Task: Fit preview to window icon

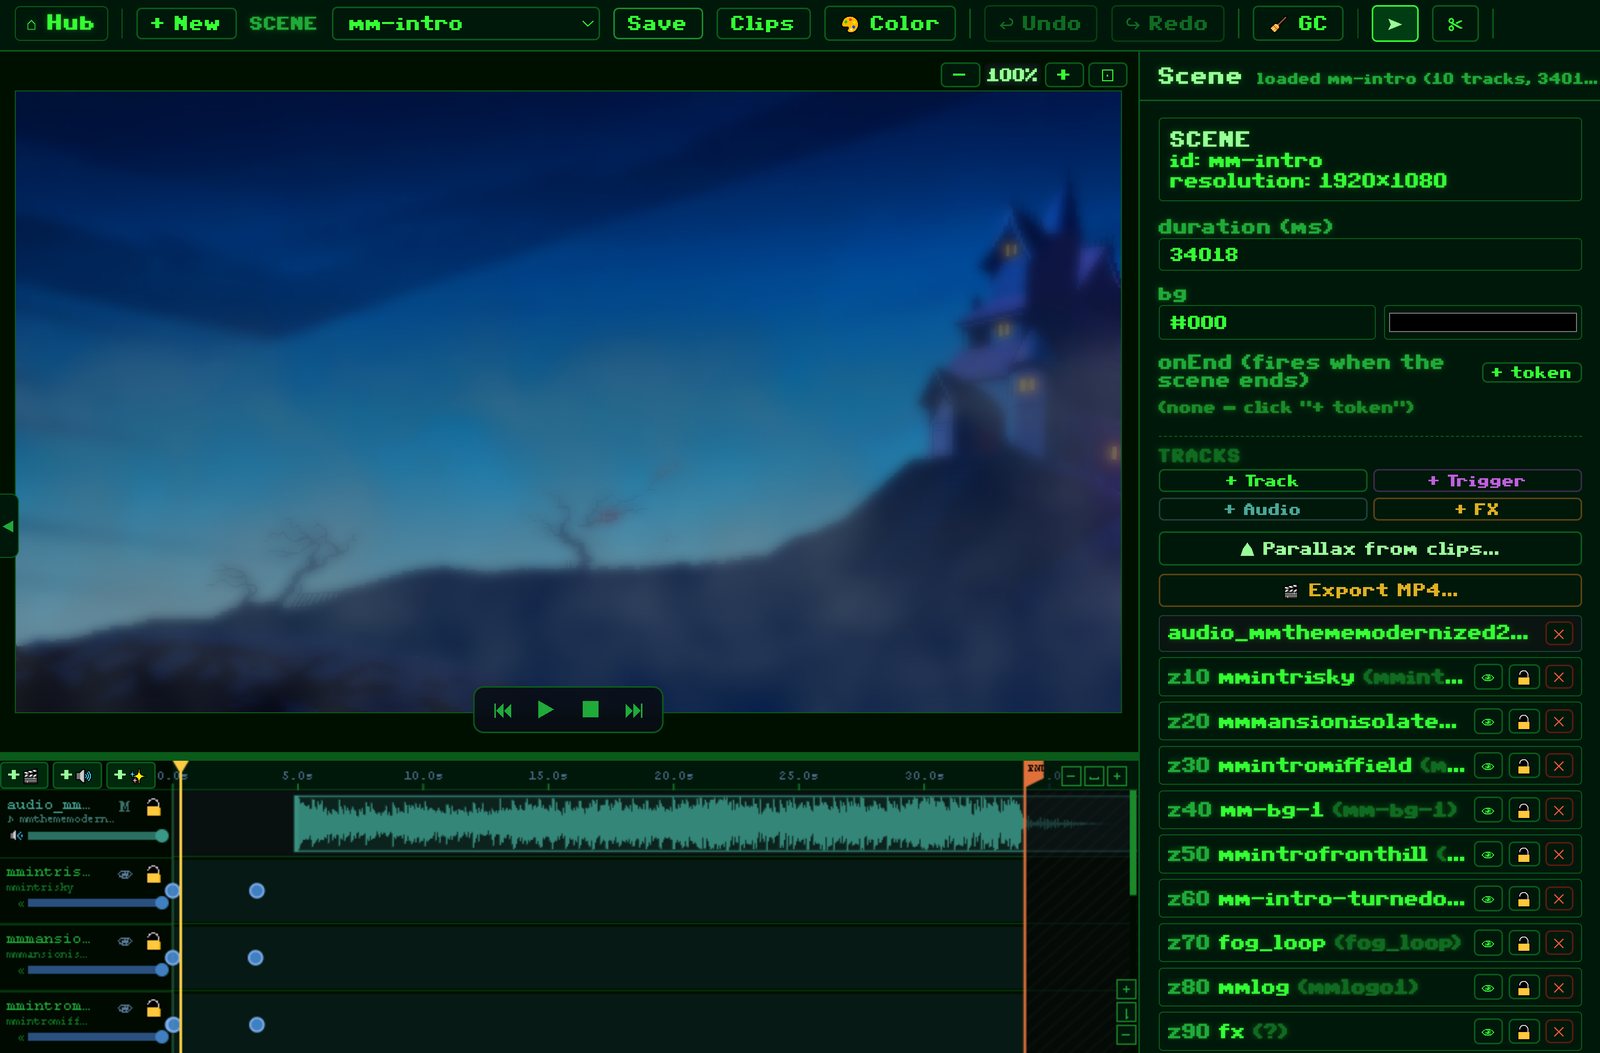Action: click(x=1107, y=75)
